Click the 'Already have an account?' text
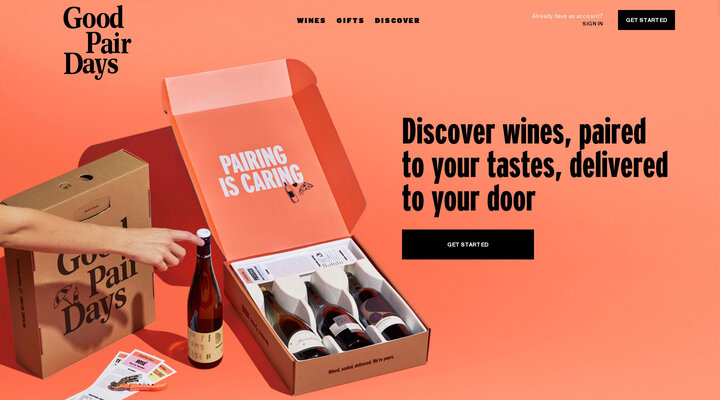The width and height of the screenshot is (720, 400). pyautogui.click(x=567, y=16)
